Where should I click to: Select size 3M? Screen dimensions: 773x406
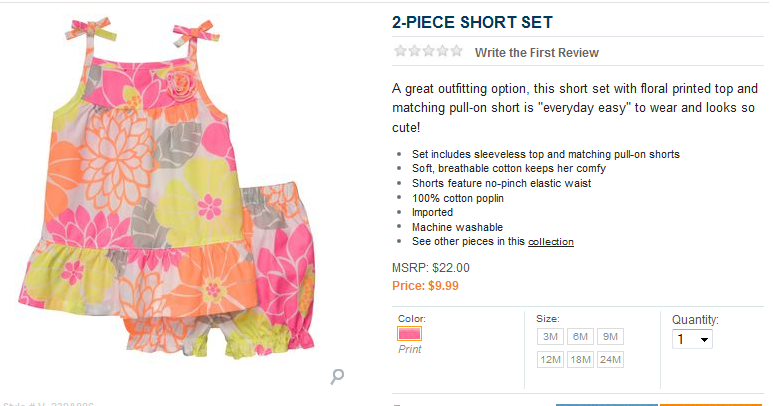point(551,337)
